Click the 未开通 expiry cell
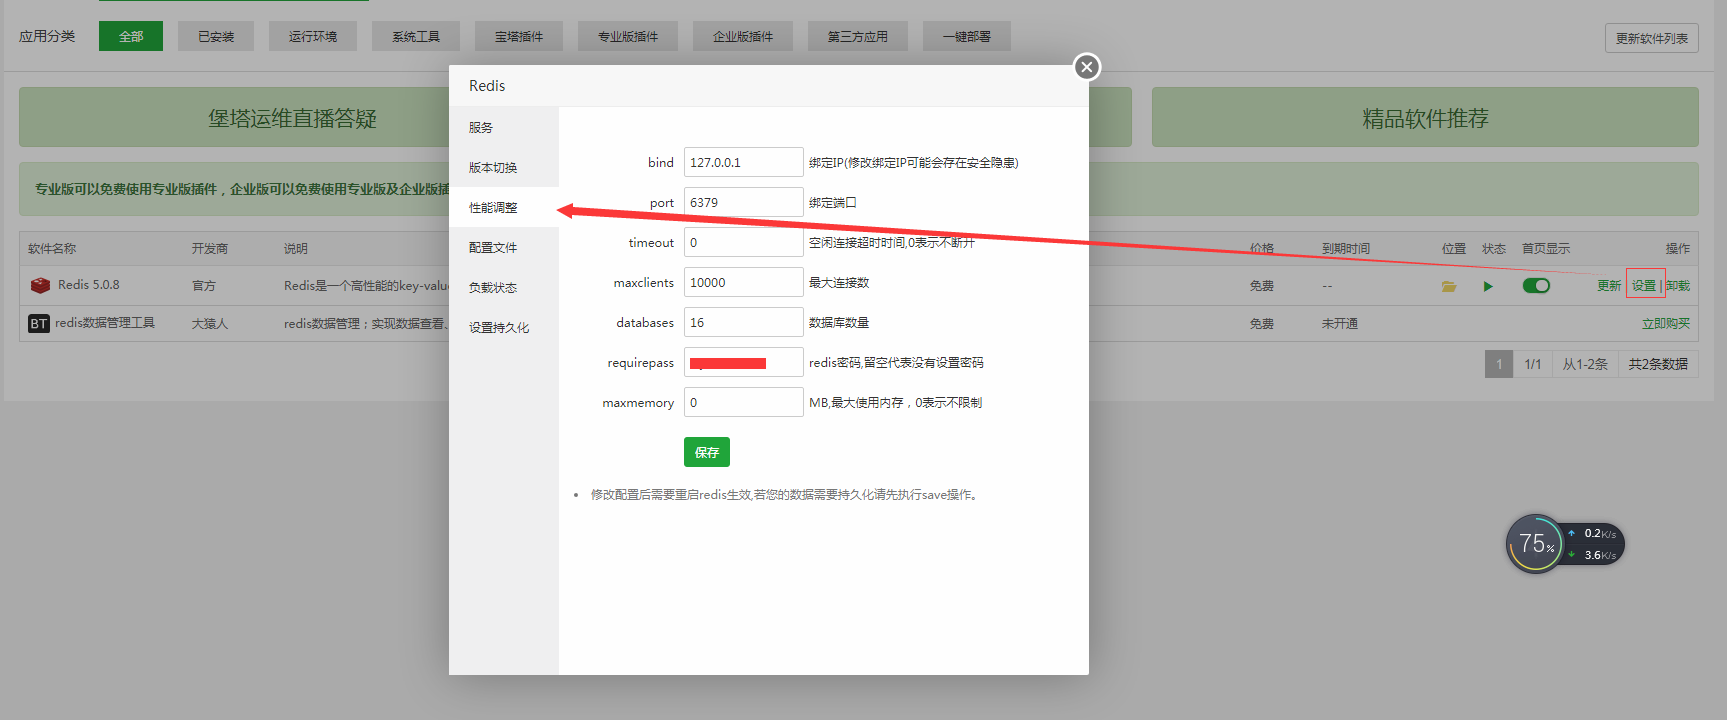This screenshot has width=1727, height=720. pos(1340,323)
